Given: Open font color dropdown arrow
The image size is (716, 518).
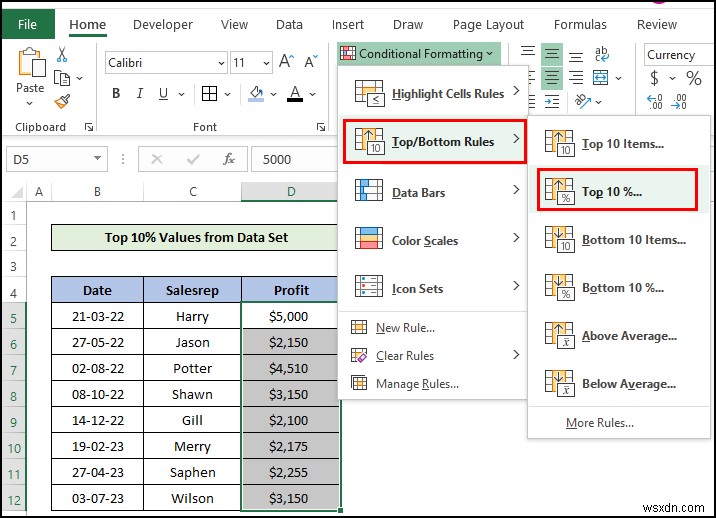Looking at the screenshot, I should click(313, 95).
